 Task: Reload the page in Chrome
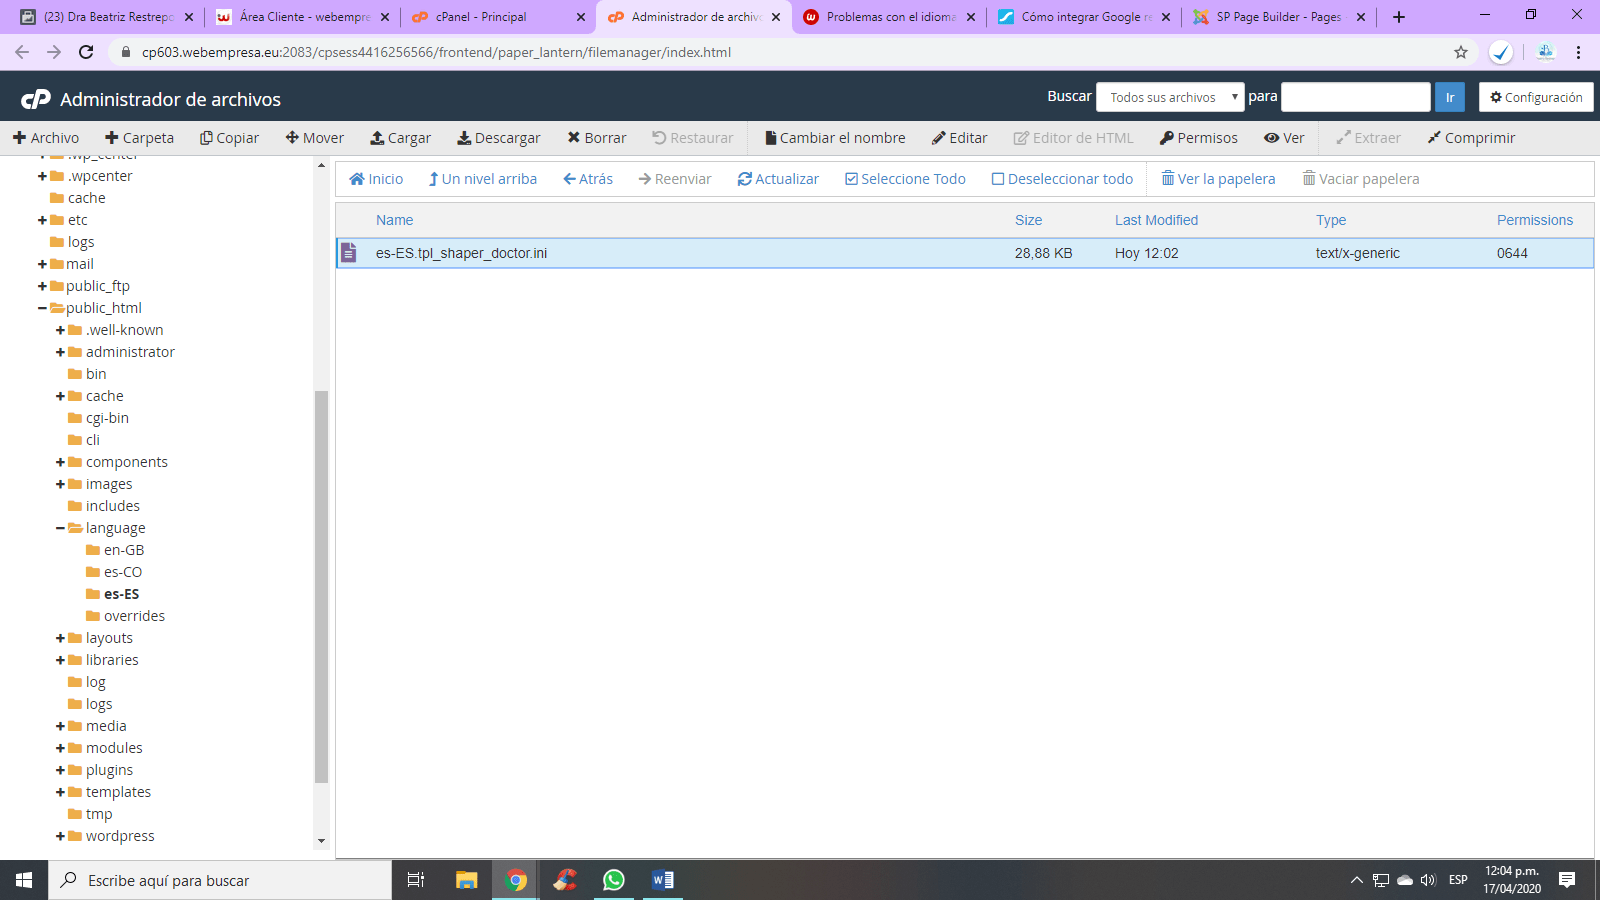86,52
